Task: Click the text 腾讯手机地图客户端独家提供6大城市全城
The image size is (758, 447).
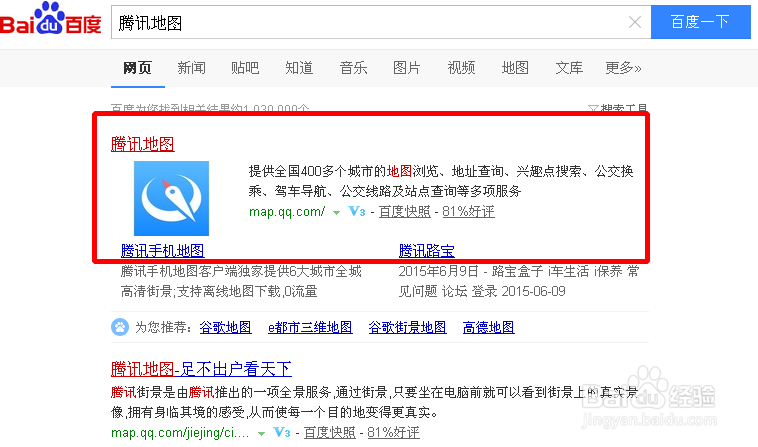Action: 241,272
